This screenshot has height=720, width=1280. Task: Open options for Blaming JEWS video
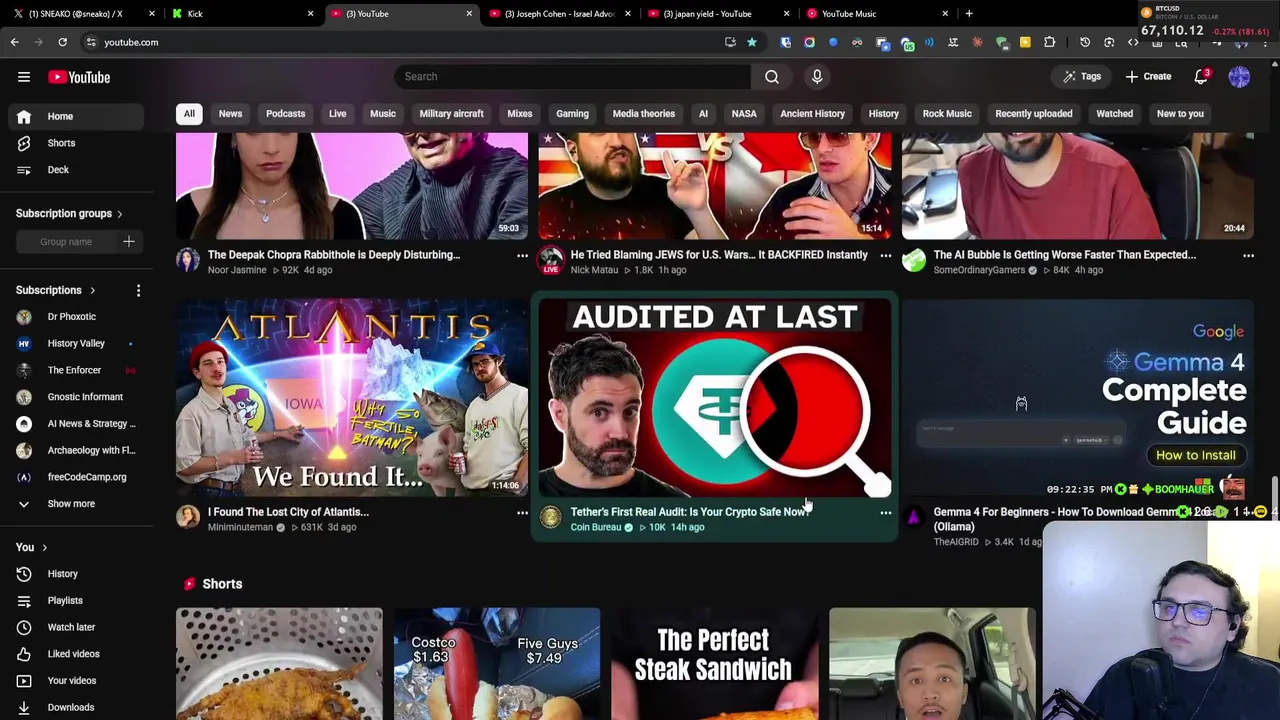coord(885,256)
